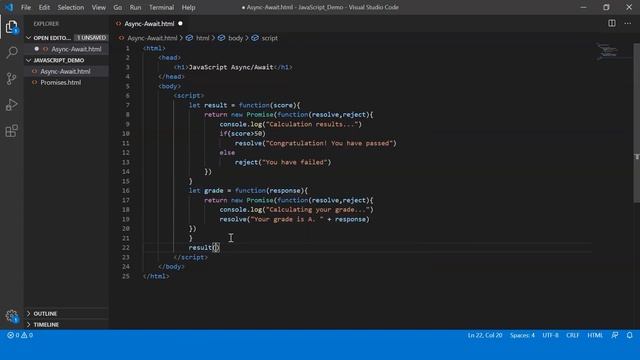Viewport: 640px width, 360px height.
Task: Click the editor vertical scrollbar
Action: [x=636, y=122]
